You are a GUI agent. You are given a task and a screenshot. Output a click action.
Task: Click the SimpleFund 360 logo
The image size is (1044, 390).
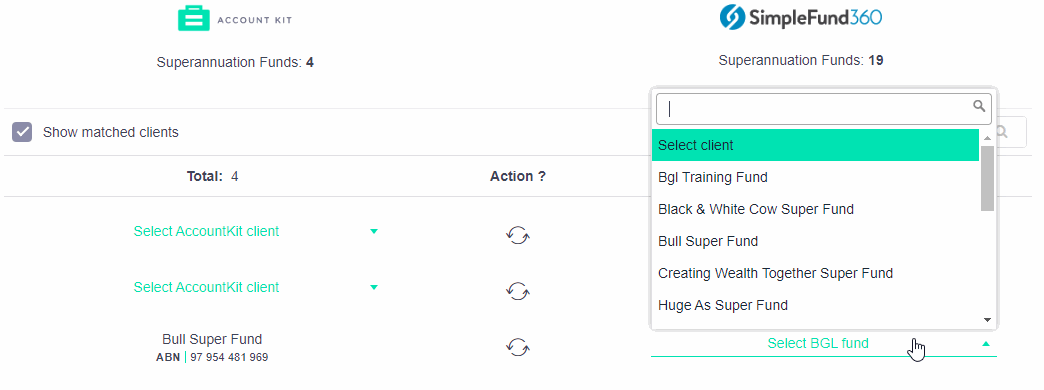tap(800, 17)
